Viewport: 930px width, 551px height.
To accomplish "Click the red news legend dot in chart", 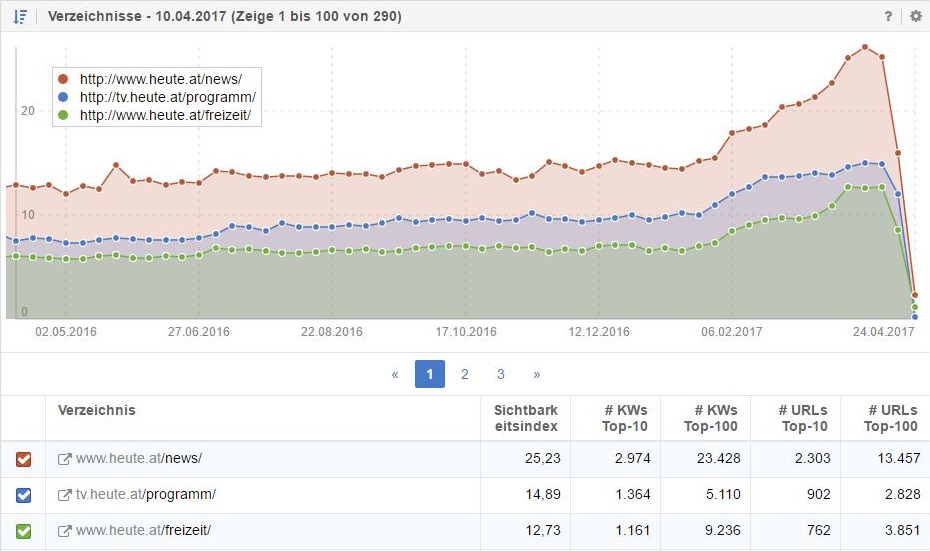I will coord(64,78).
